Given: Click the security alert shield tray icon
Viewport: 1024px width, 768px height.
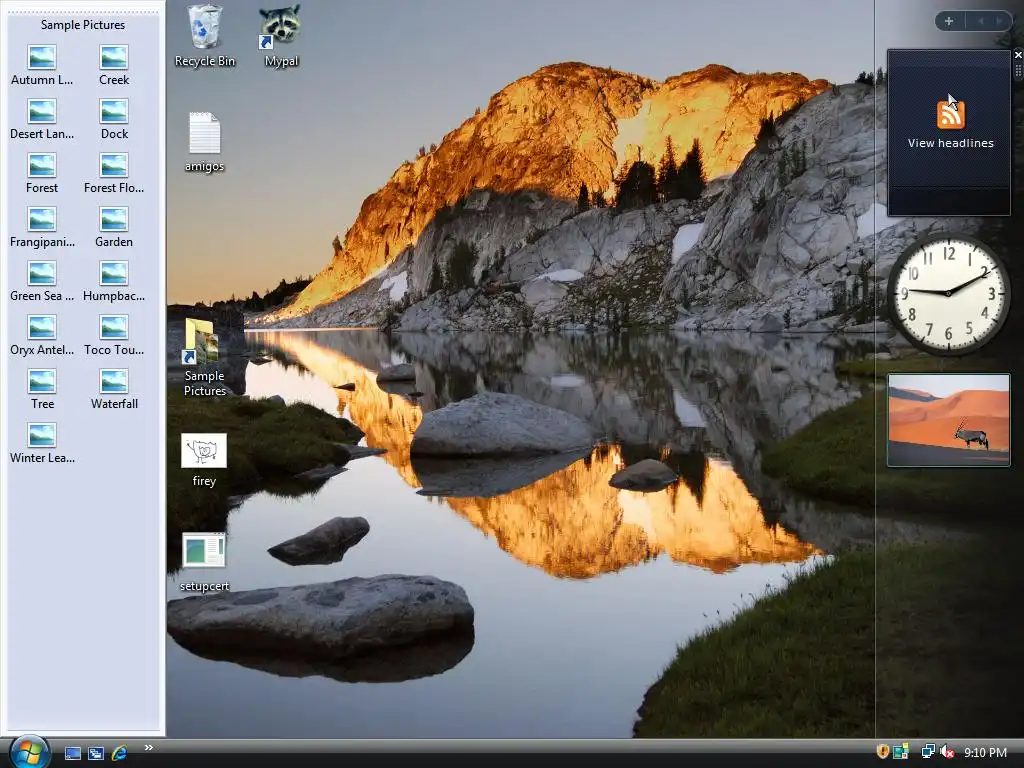Looking at the screenshot, I should [x=882, y=752].
